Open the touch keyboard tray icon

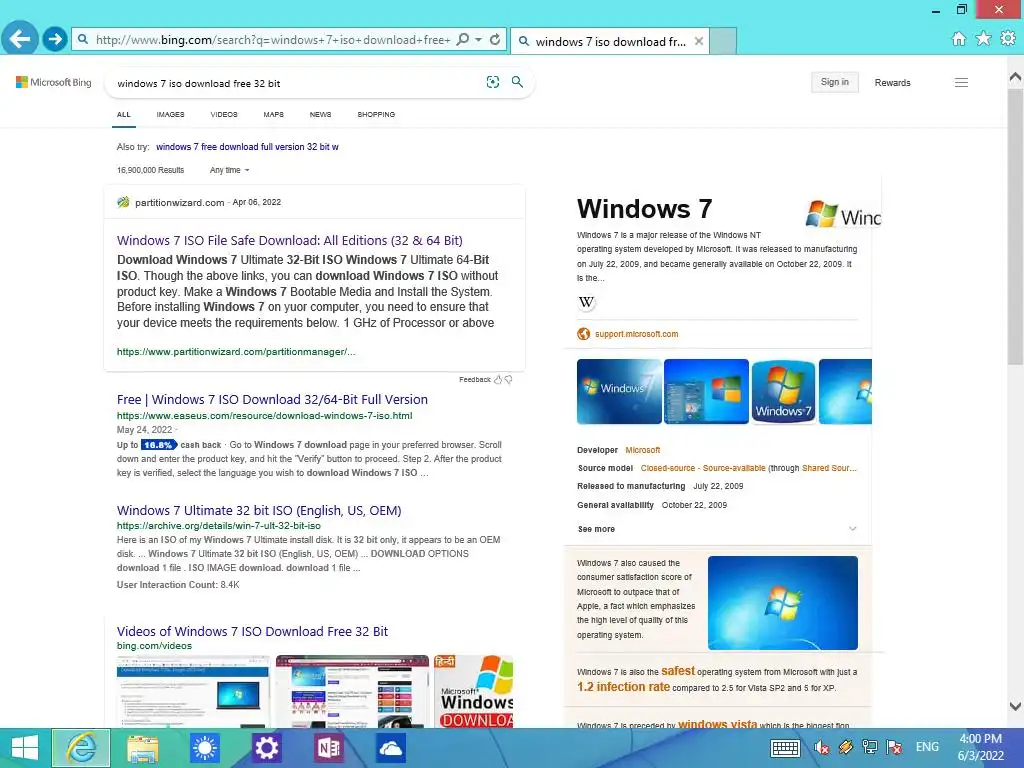785,748
